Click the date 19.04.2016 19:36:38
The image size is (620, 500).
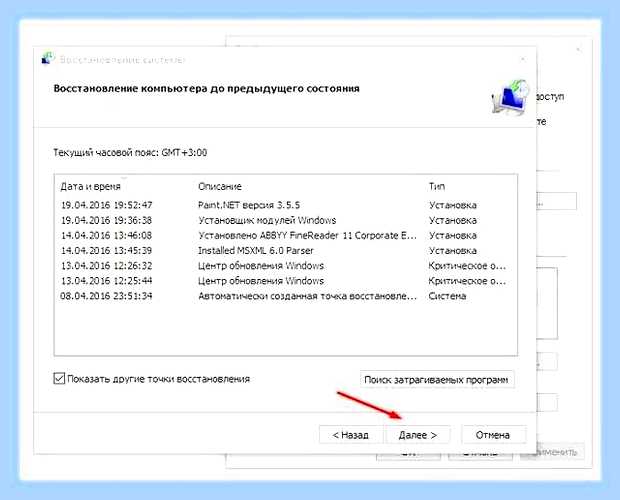pos(106,220)
